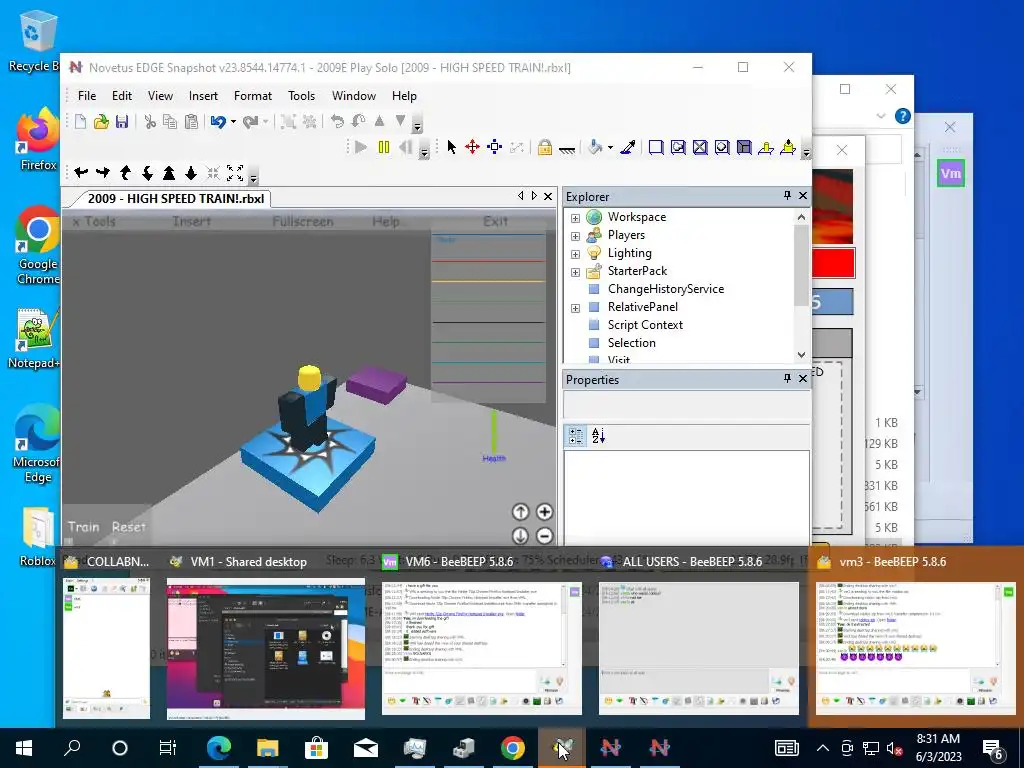Screen dimensions: 1024x768
Task: Pin the Properties panel
Action: [787, 378]
